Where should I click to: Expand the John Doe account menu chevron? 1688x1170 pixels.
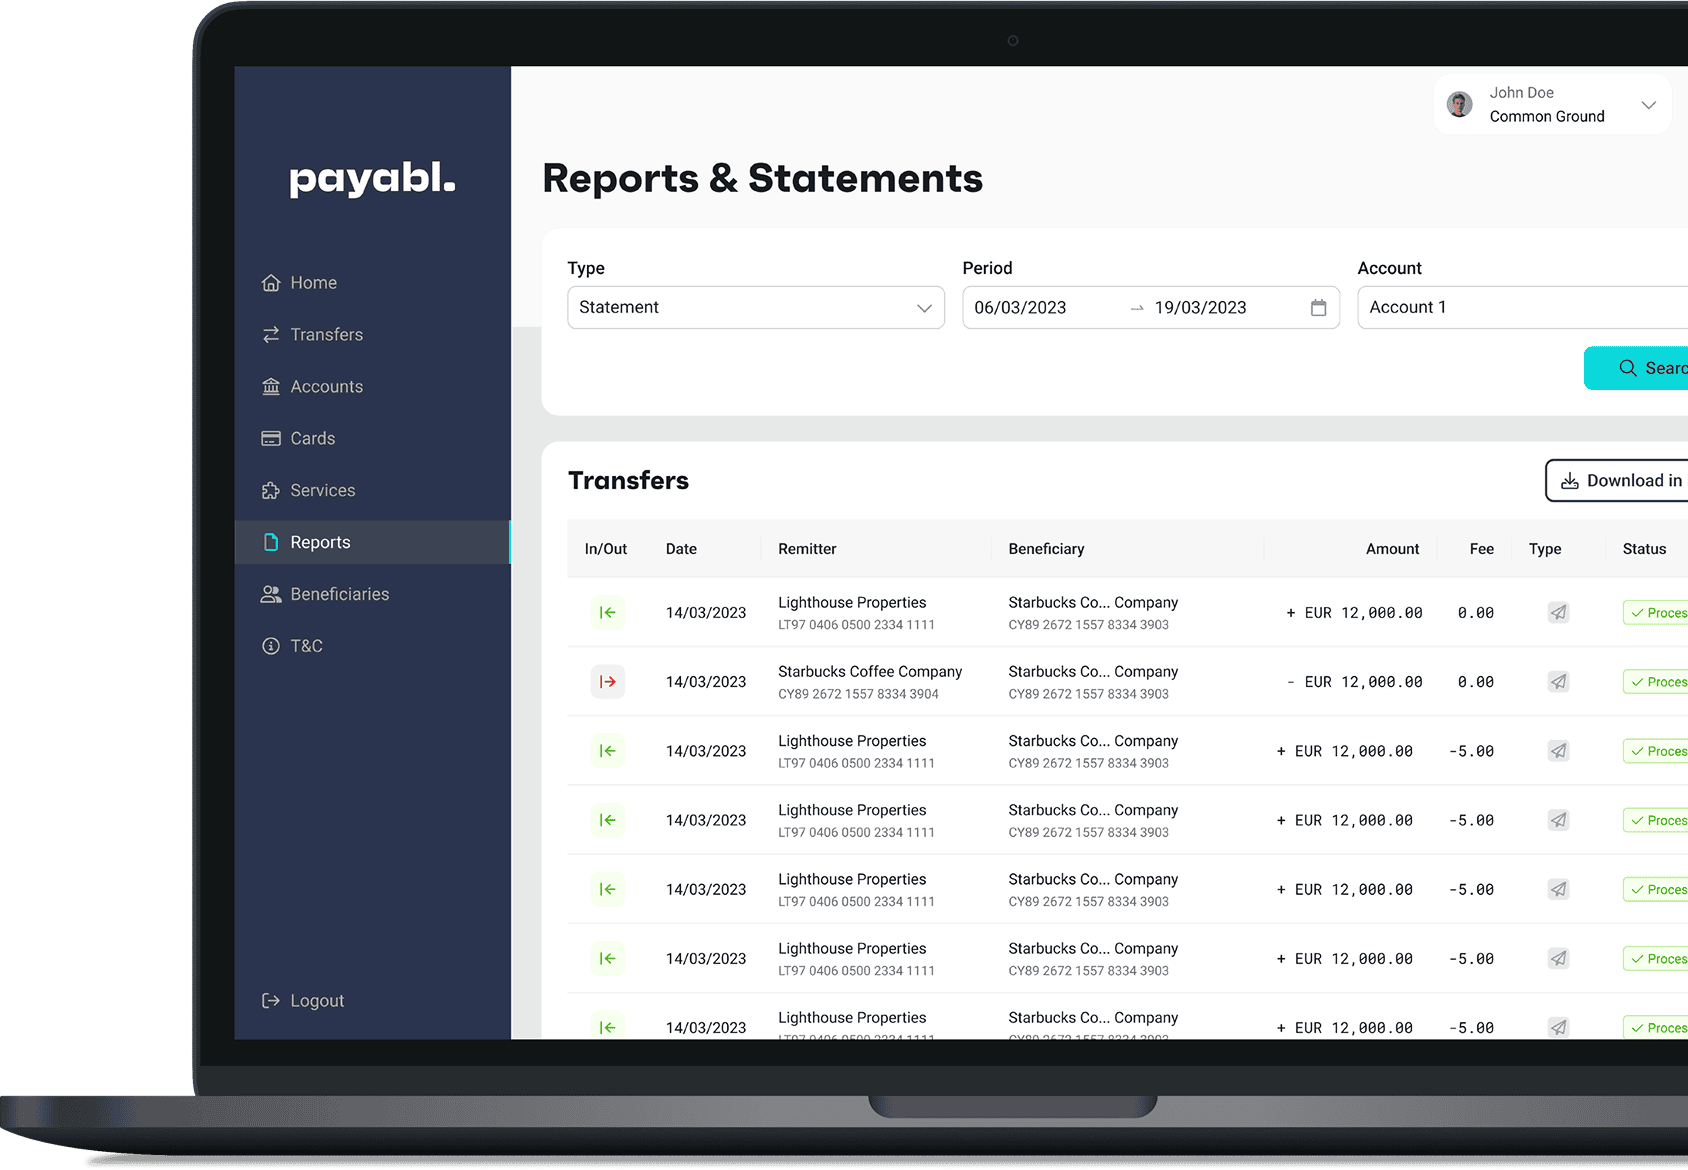click(x=1648, y=105)
